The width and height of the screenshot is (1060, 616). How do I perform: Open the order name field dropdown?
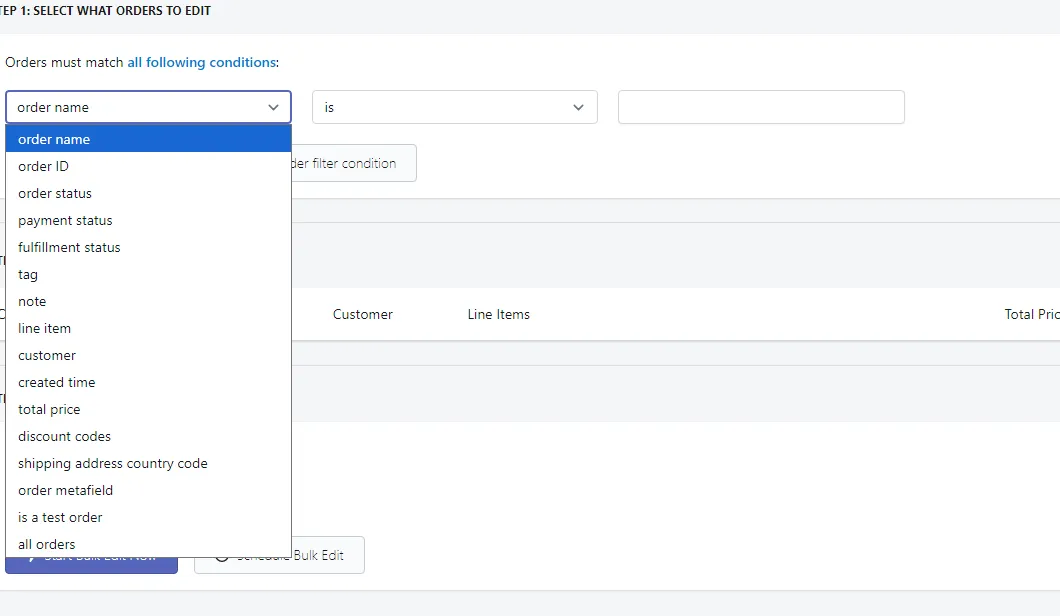(148, 107)
